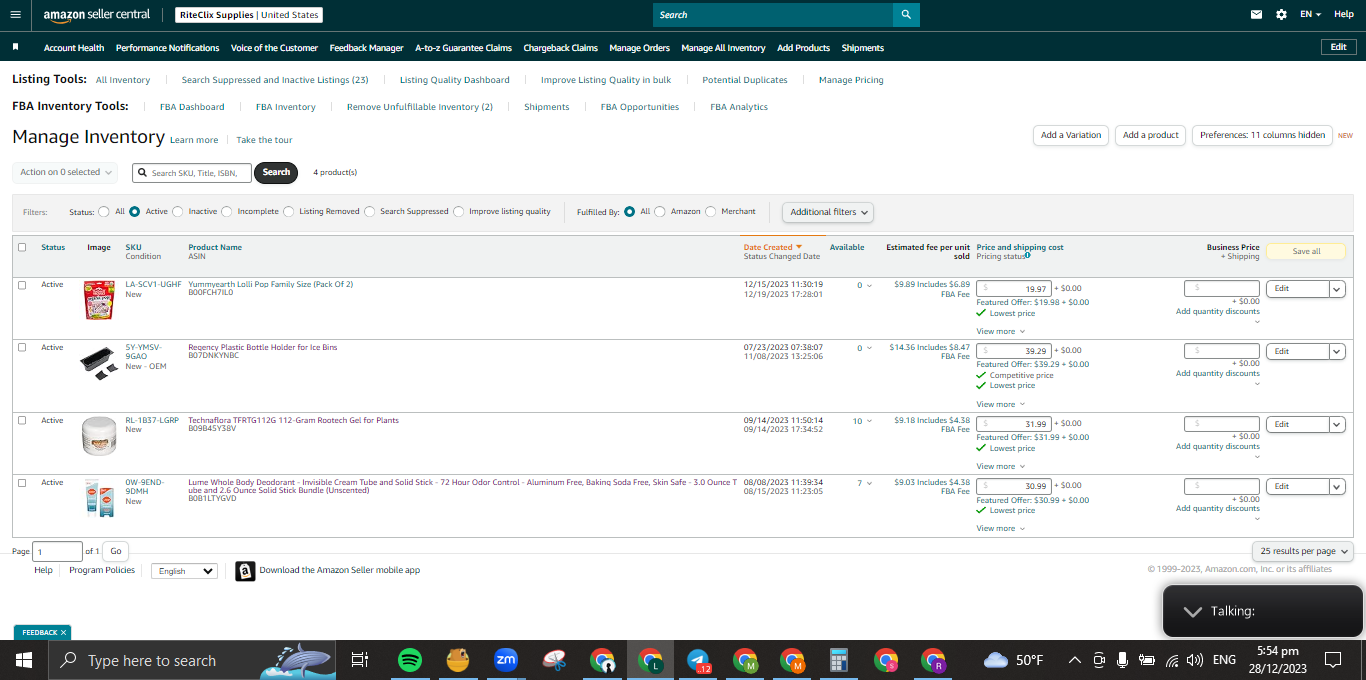Open Telegram from the taskbar
This screenshot has width=1366, height=680.
[x=698, y=660]
